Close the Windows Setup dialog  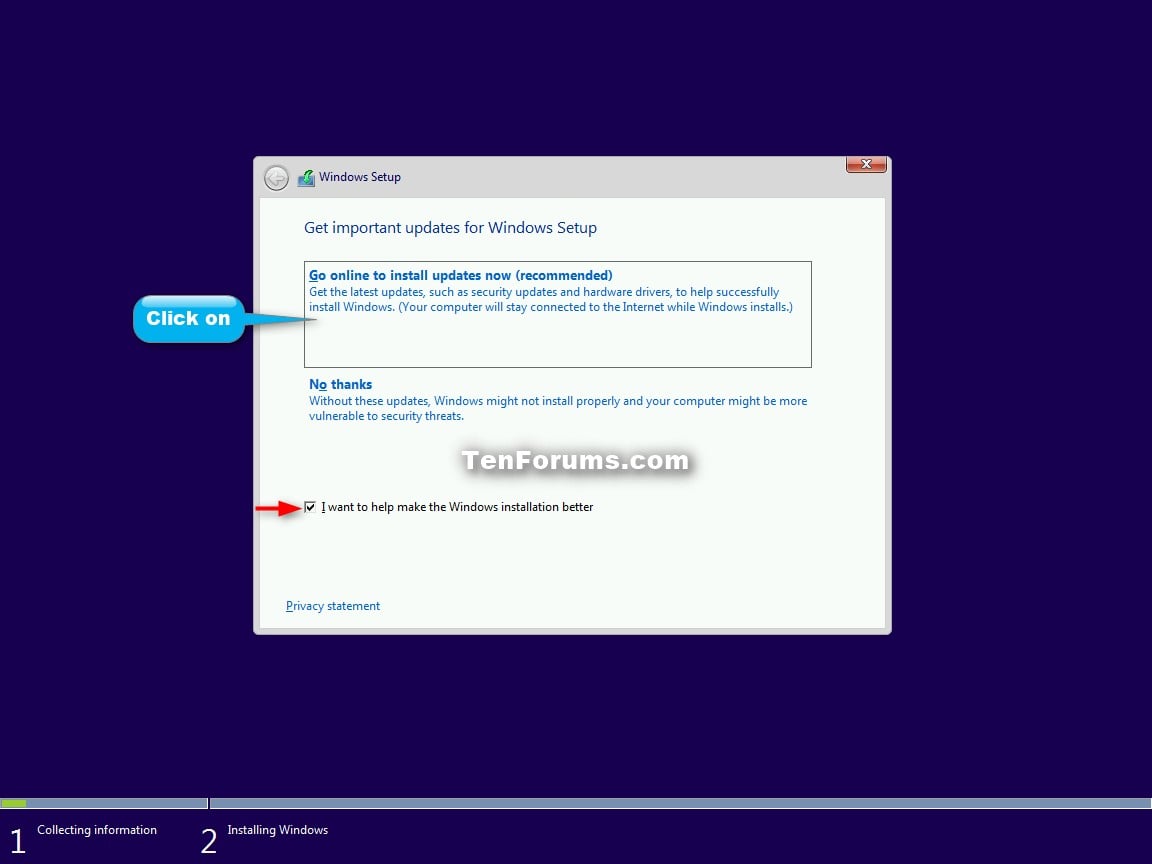866,164
